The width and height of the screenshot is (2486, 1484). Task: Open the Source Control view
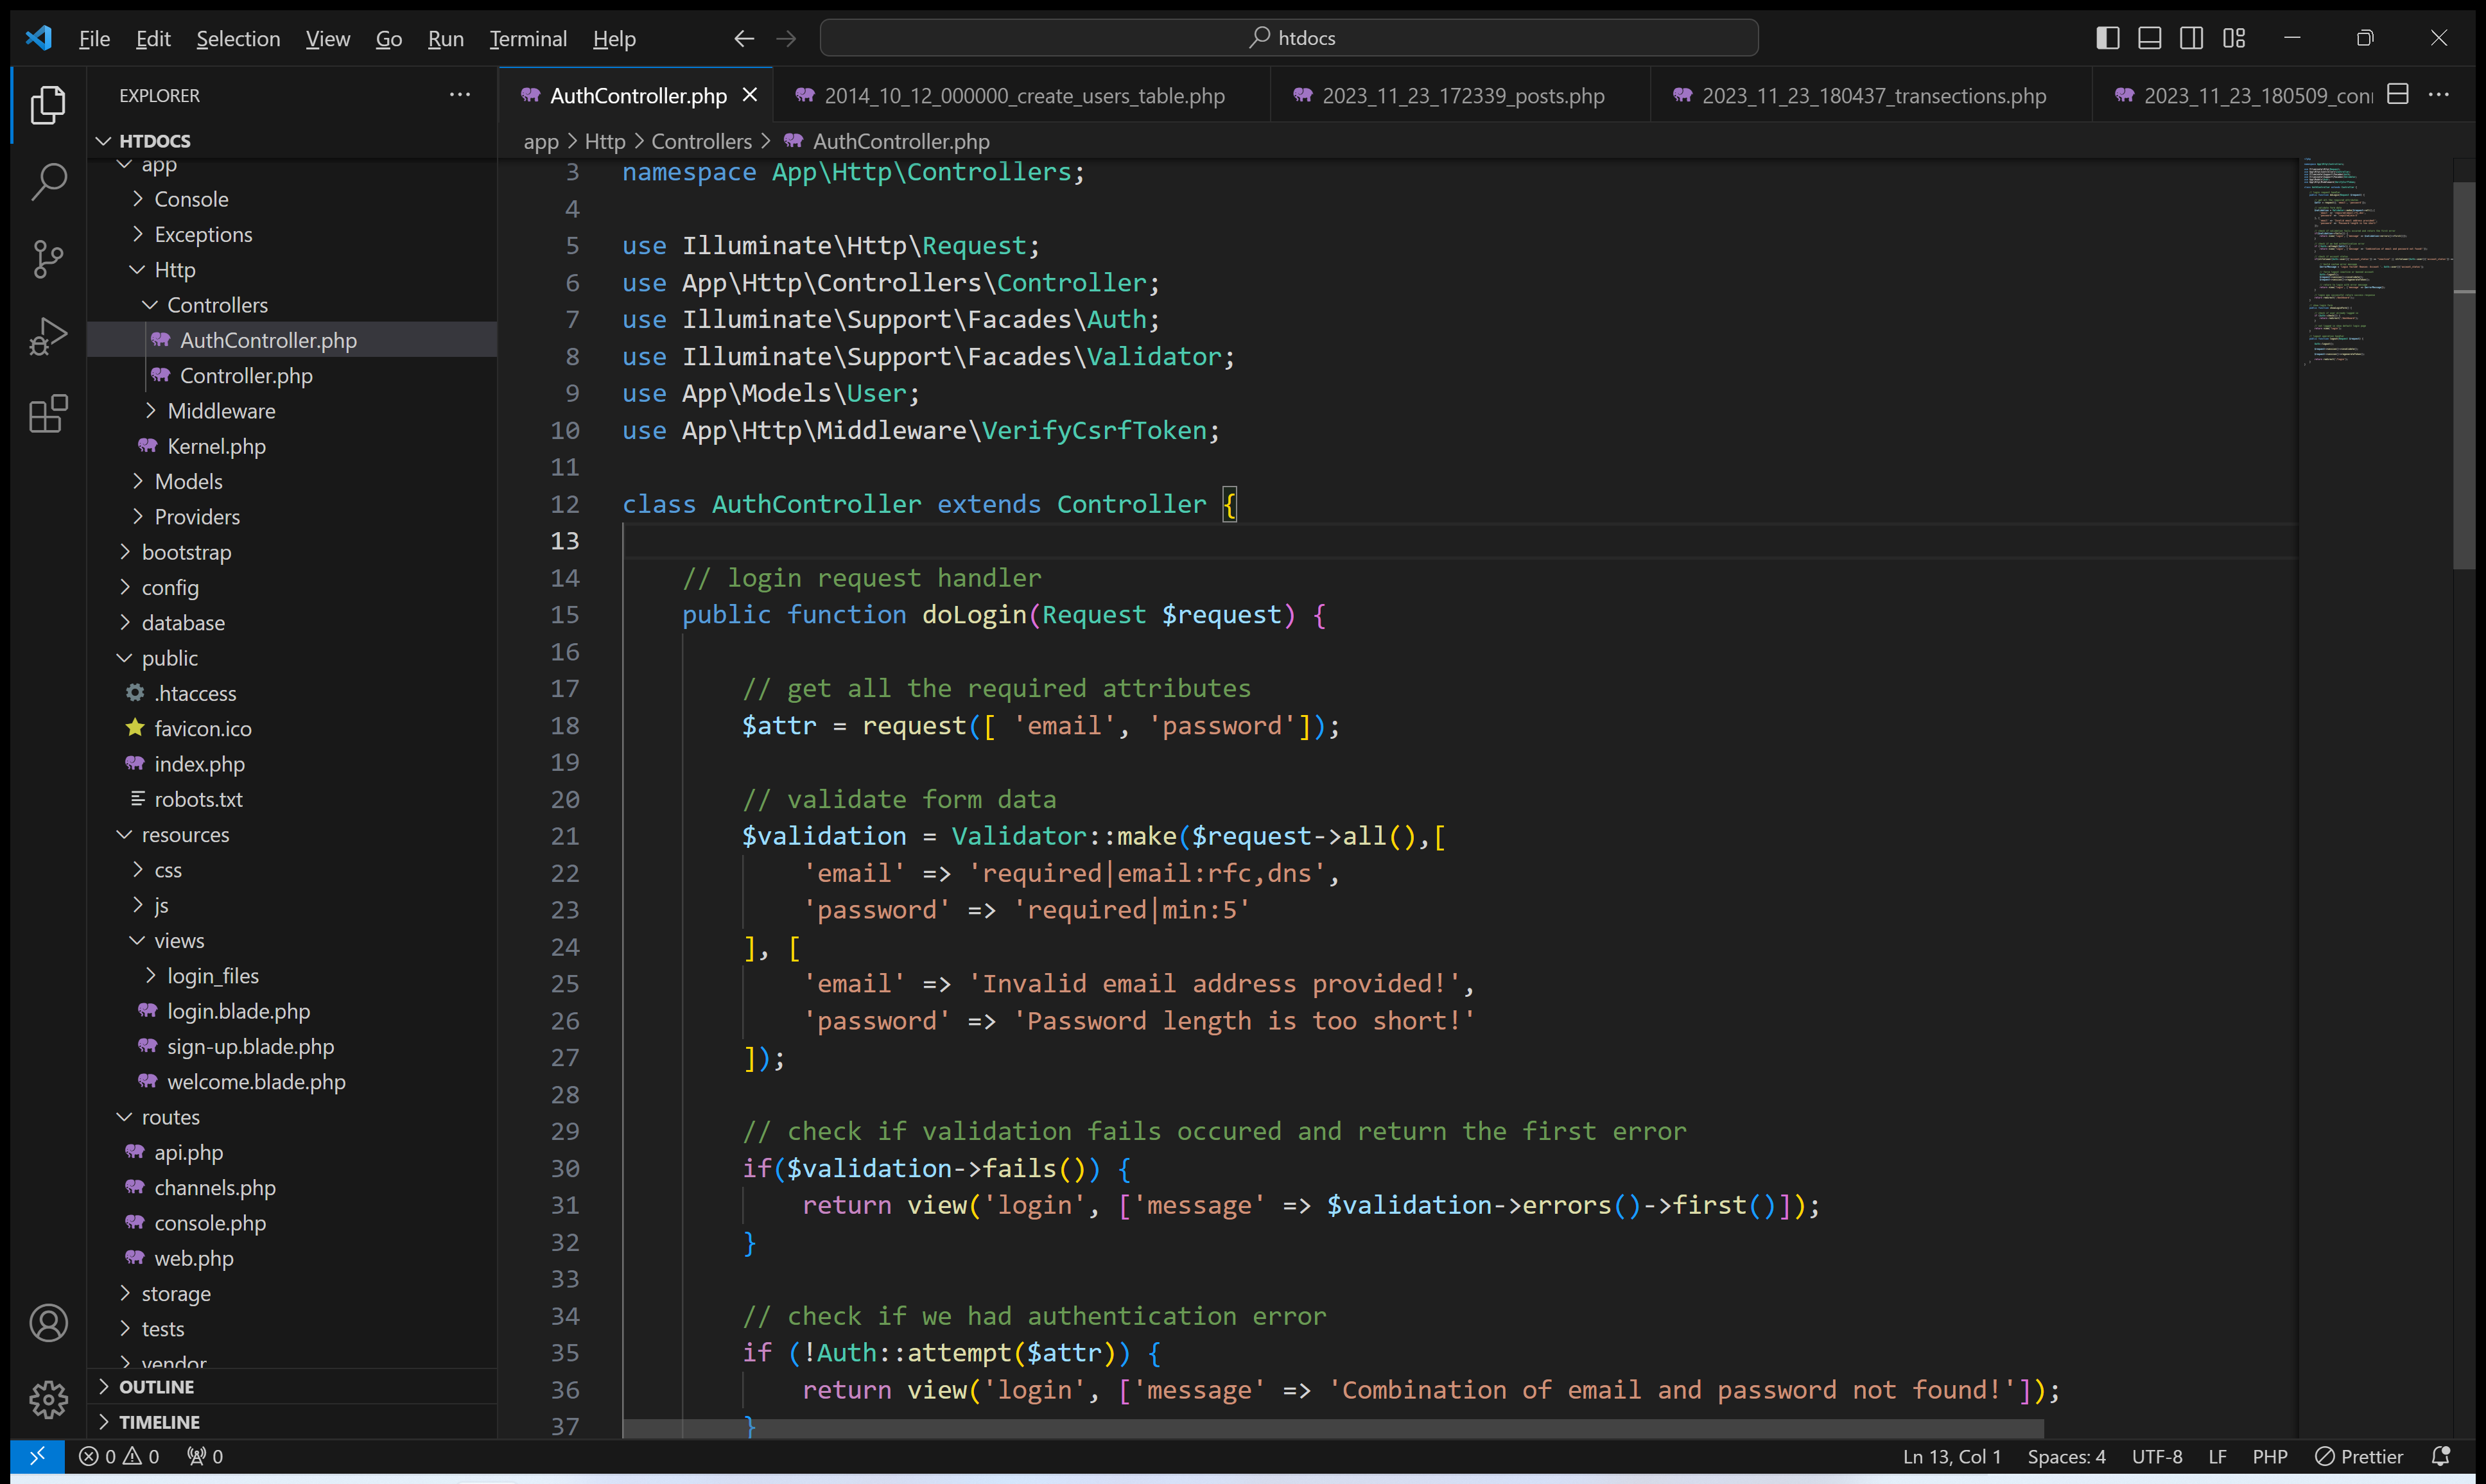[x=48, y=259]
